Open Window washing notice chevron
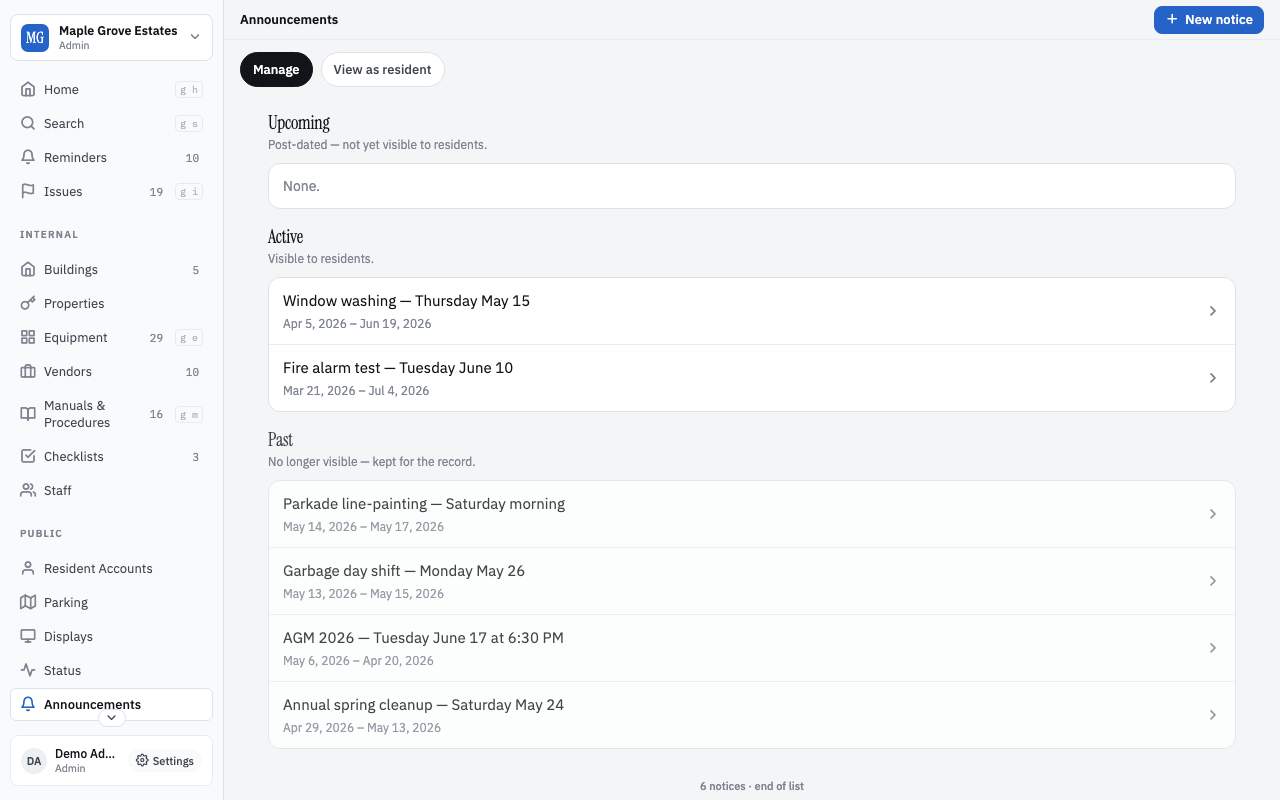 (1212, 311)
